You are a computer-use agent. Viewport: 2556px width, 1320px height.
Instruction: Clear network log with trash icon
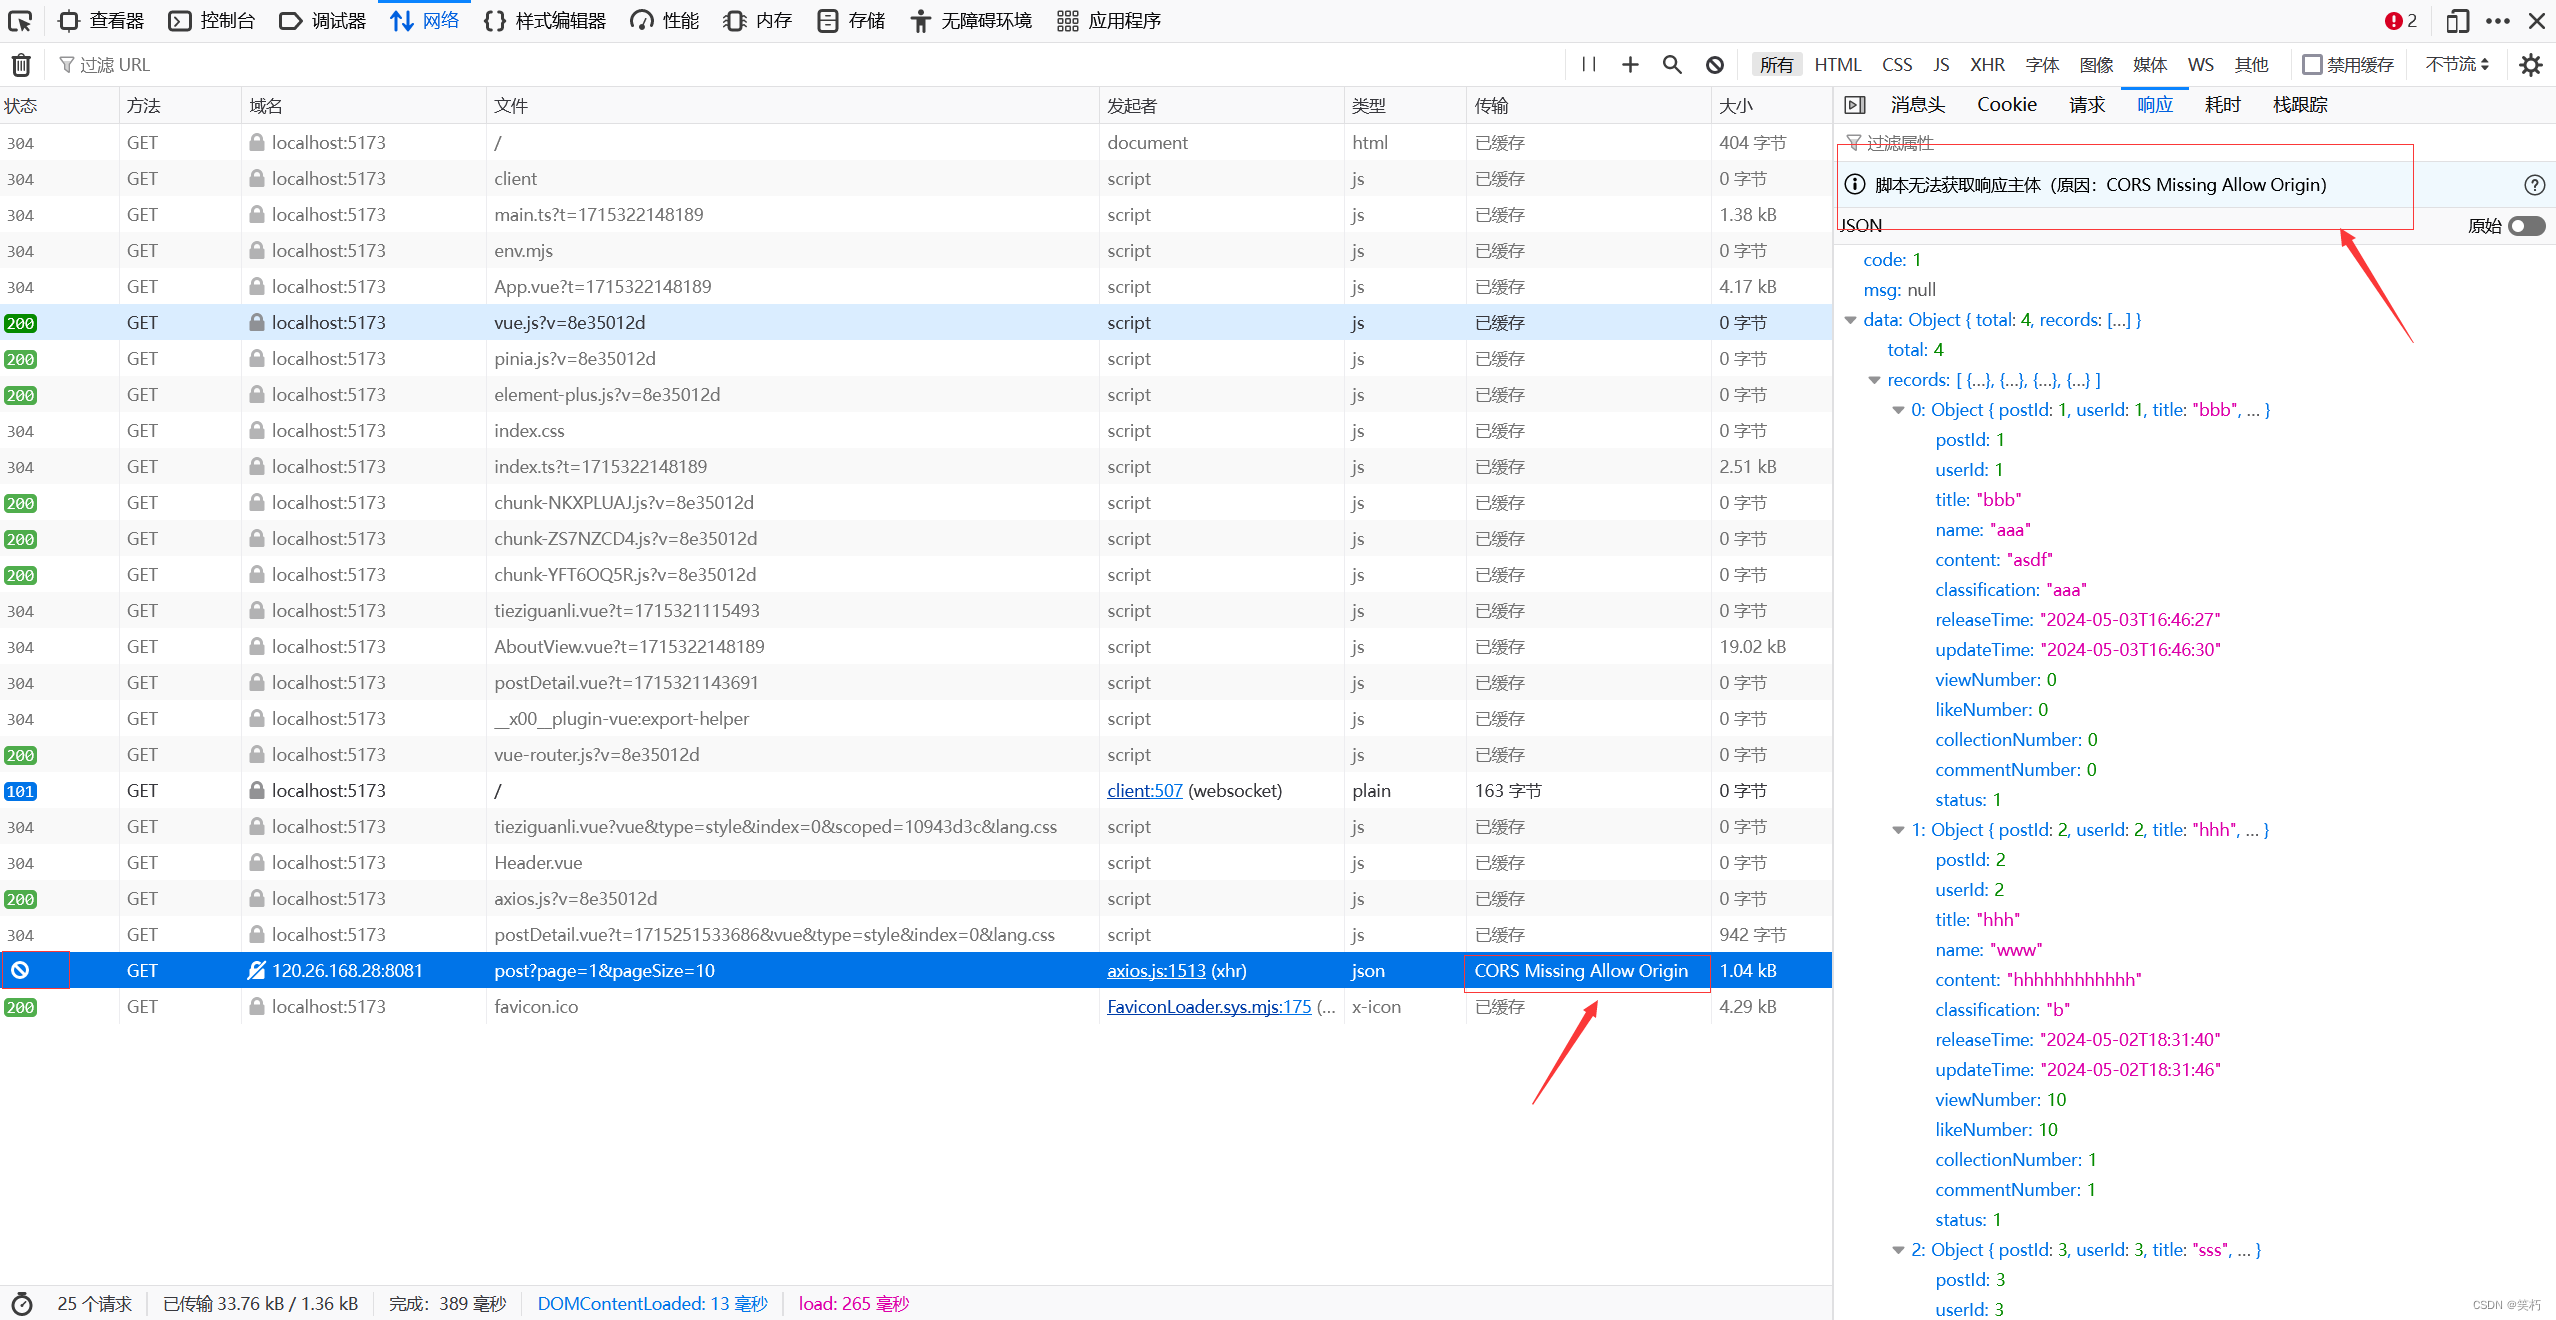(21, 65)
